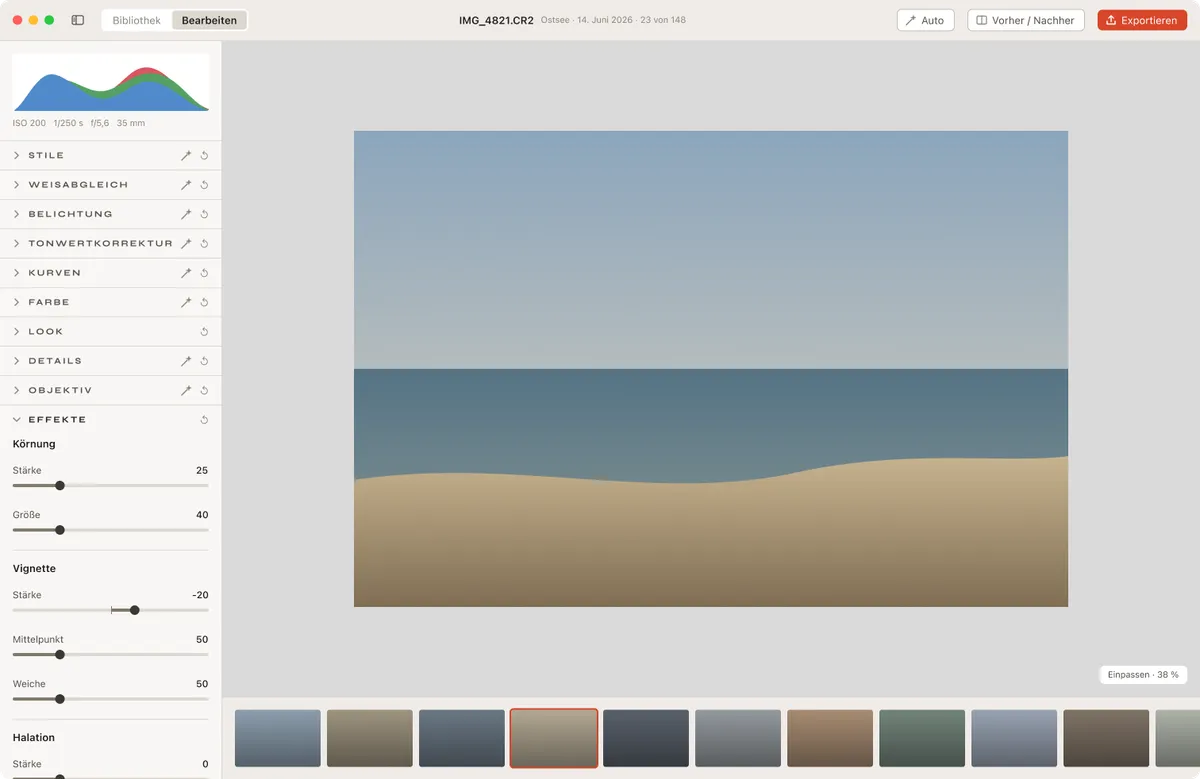Select the red-outlined filmstrip thumbnail

pyautogui.click(x=554, y=738)
